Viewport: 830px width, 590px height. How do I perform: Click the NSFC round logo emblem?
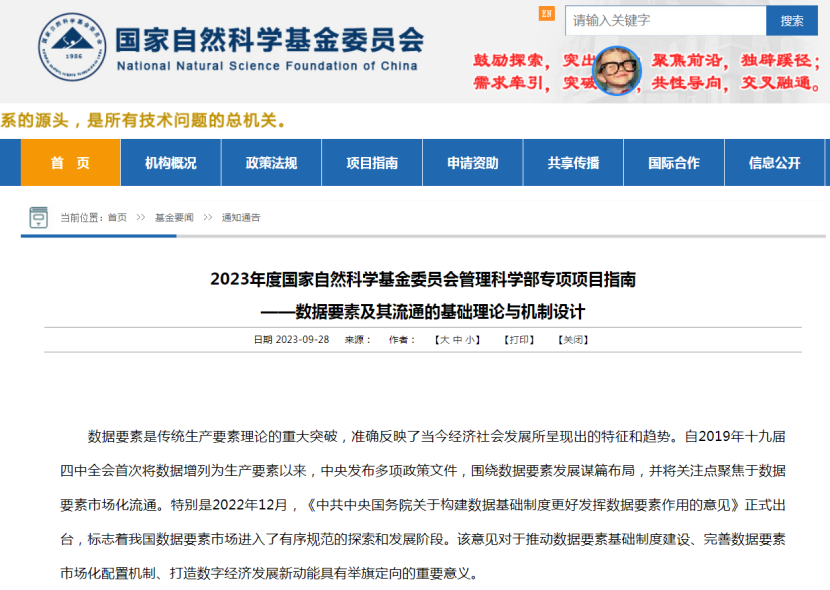tap(72, 50)
